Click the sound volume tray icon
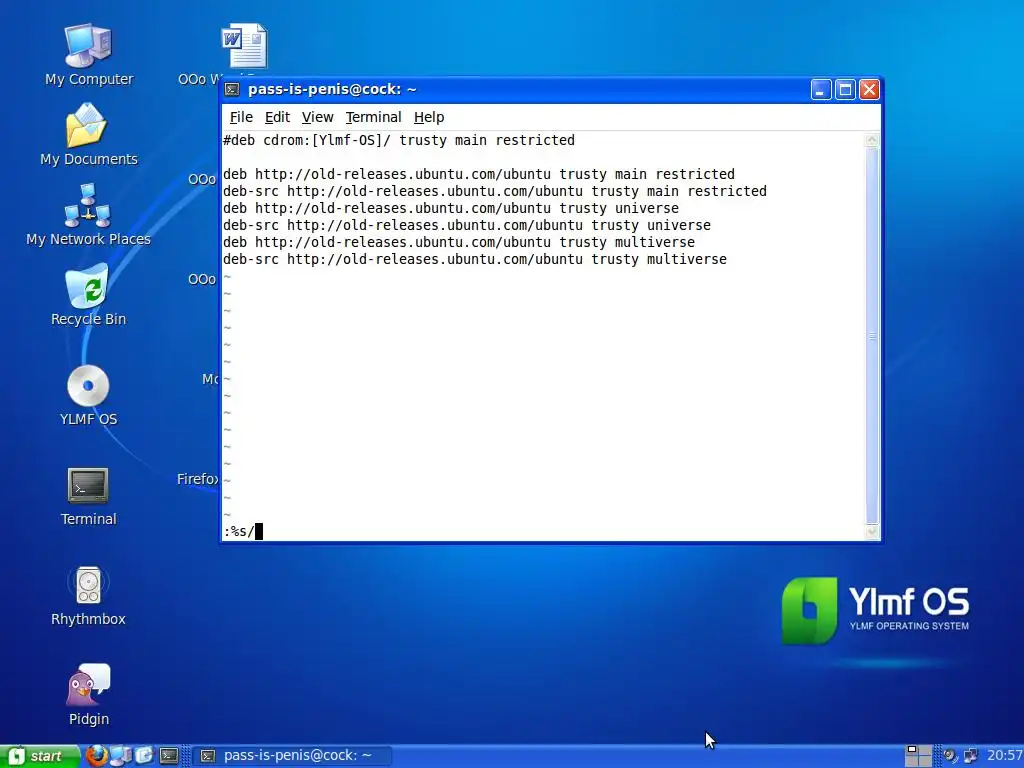The height and width of the screenshot is (768, 1024). click(950, 756)
